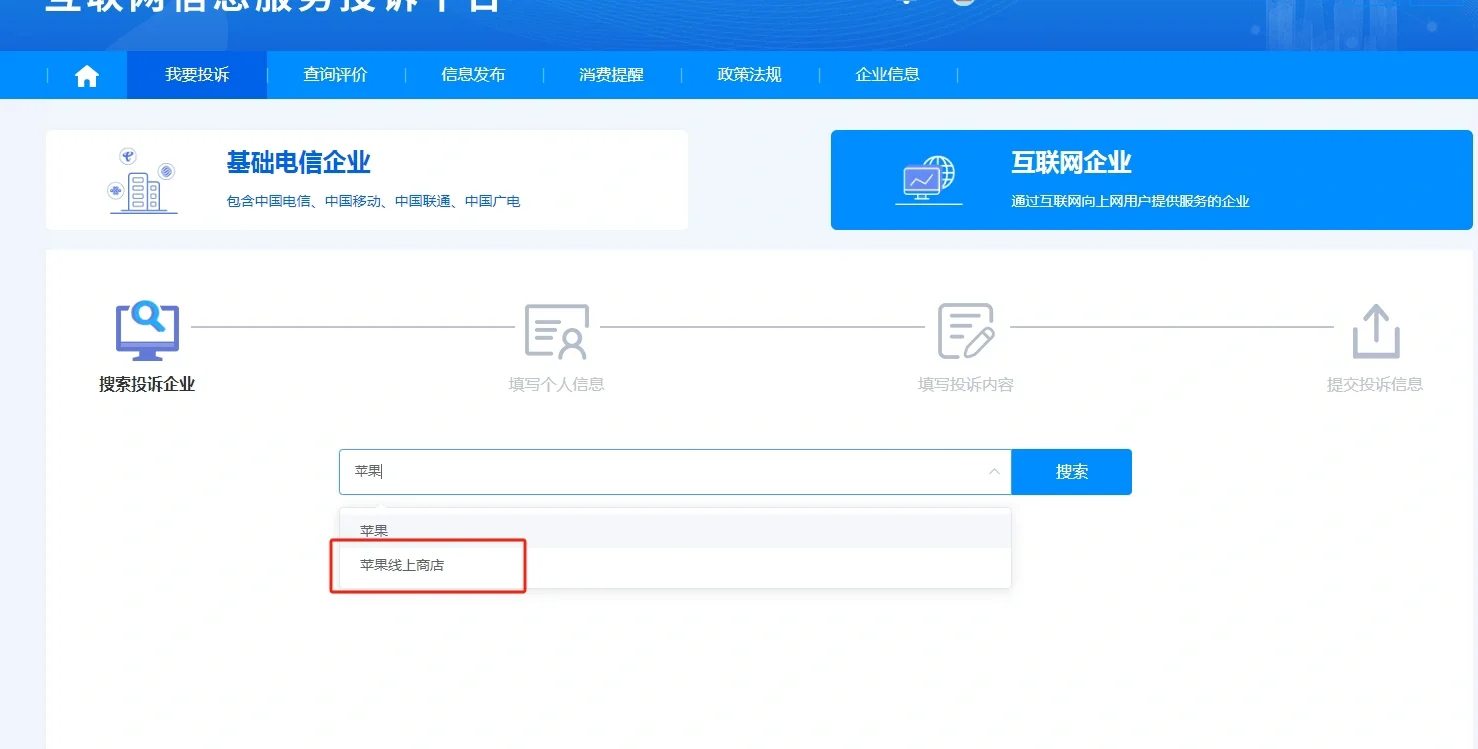Click the 搜索投诉企业 magnifier monitor icon
1478x749 pixels.
click(x=146, y=330)
